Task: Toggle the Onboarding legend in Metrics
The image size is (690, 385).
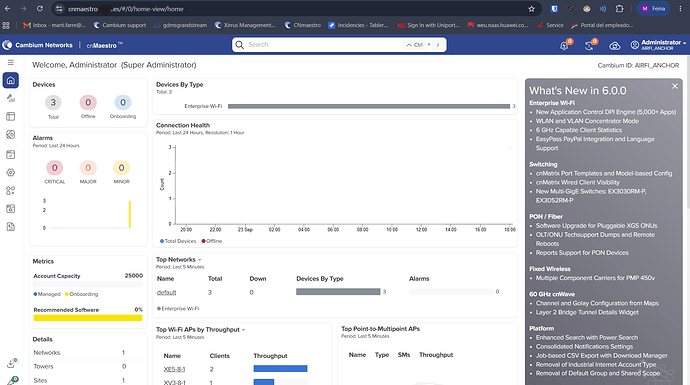Action: tap(81, 294)
